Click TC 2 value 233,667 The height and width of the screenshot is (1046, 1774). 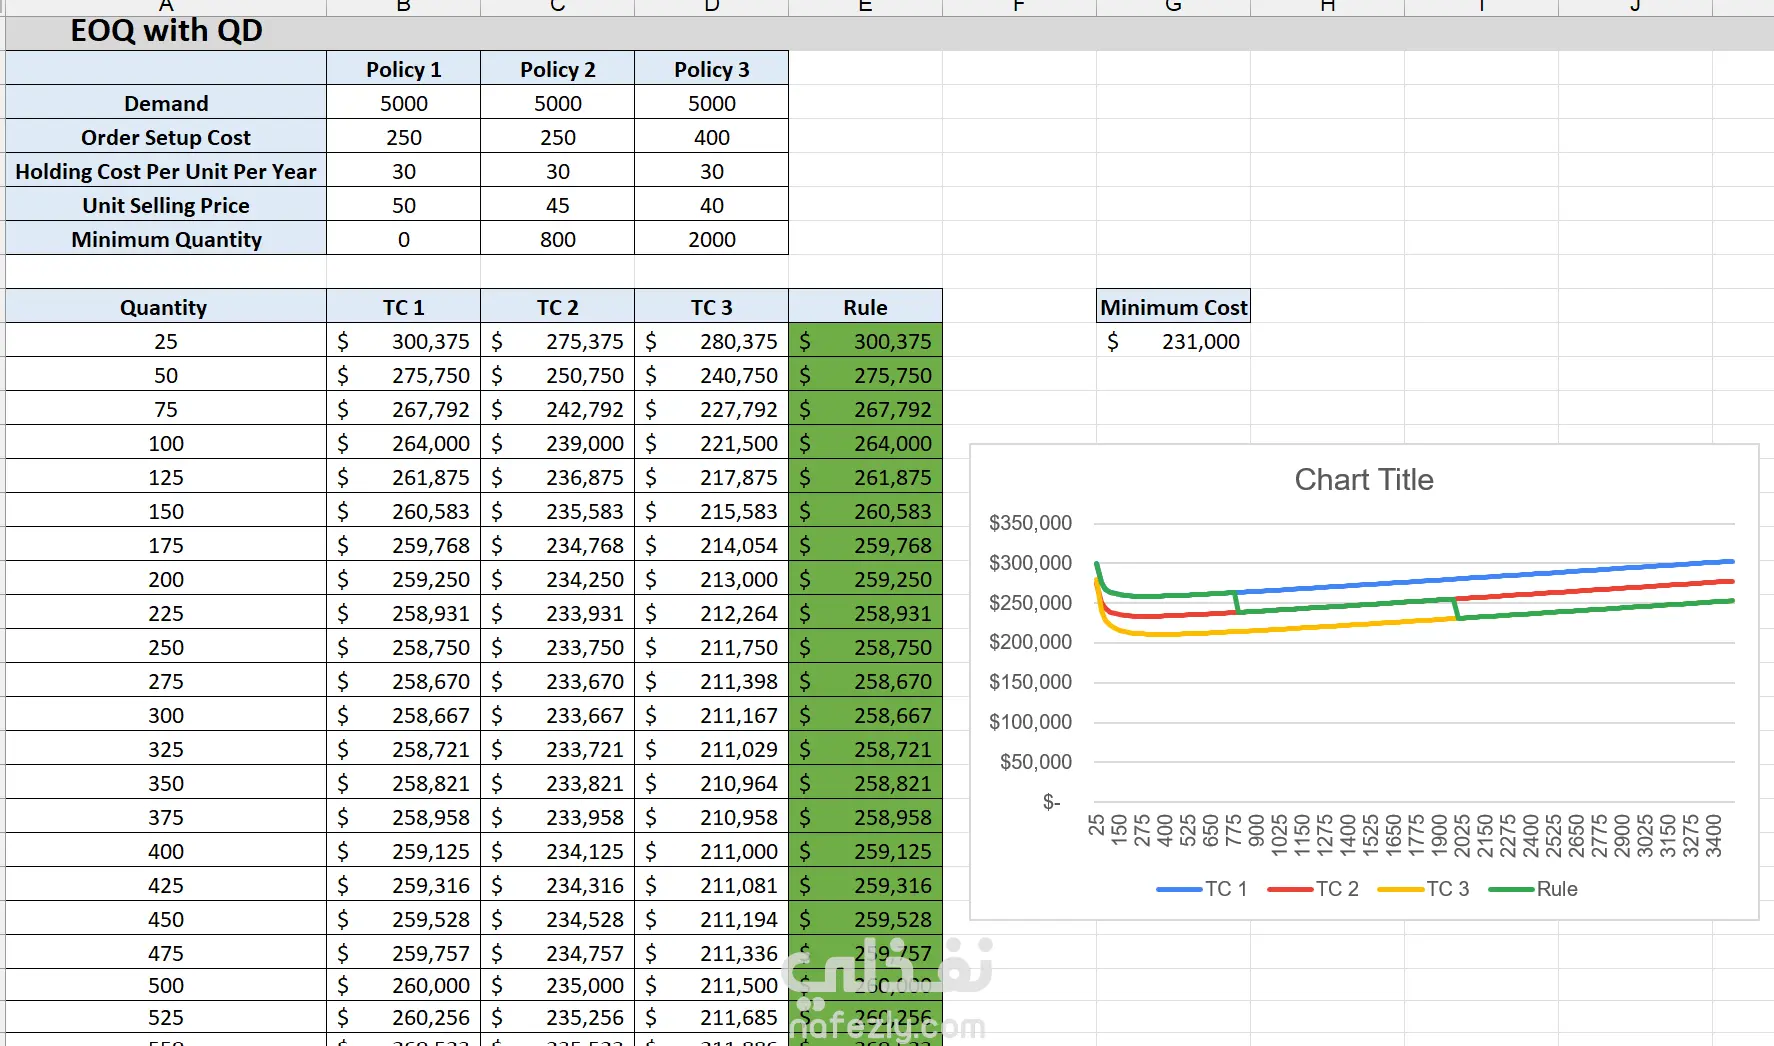tap(557, 715)
